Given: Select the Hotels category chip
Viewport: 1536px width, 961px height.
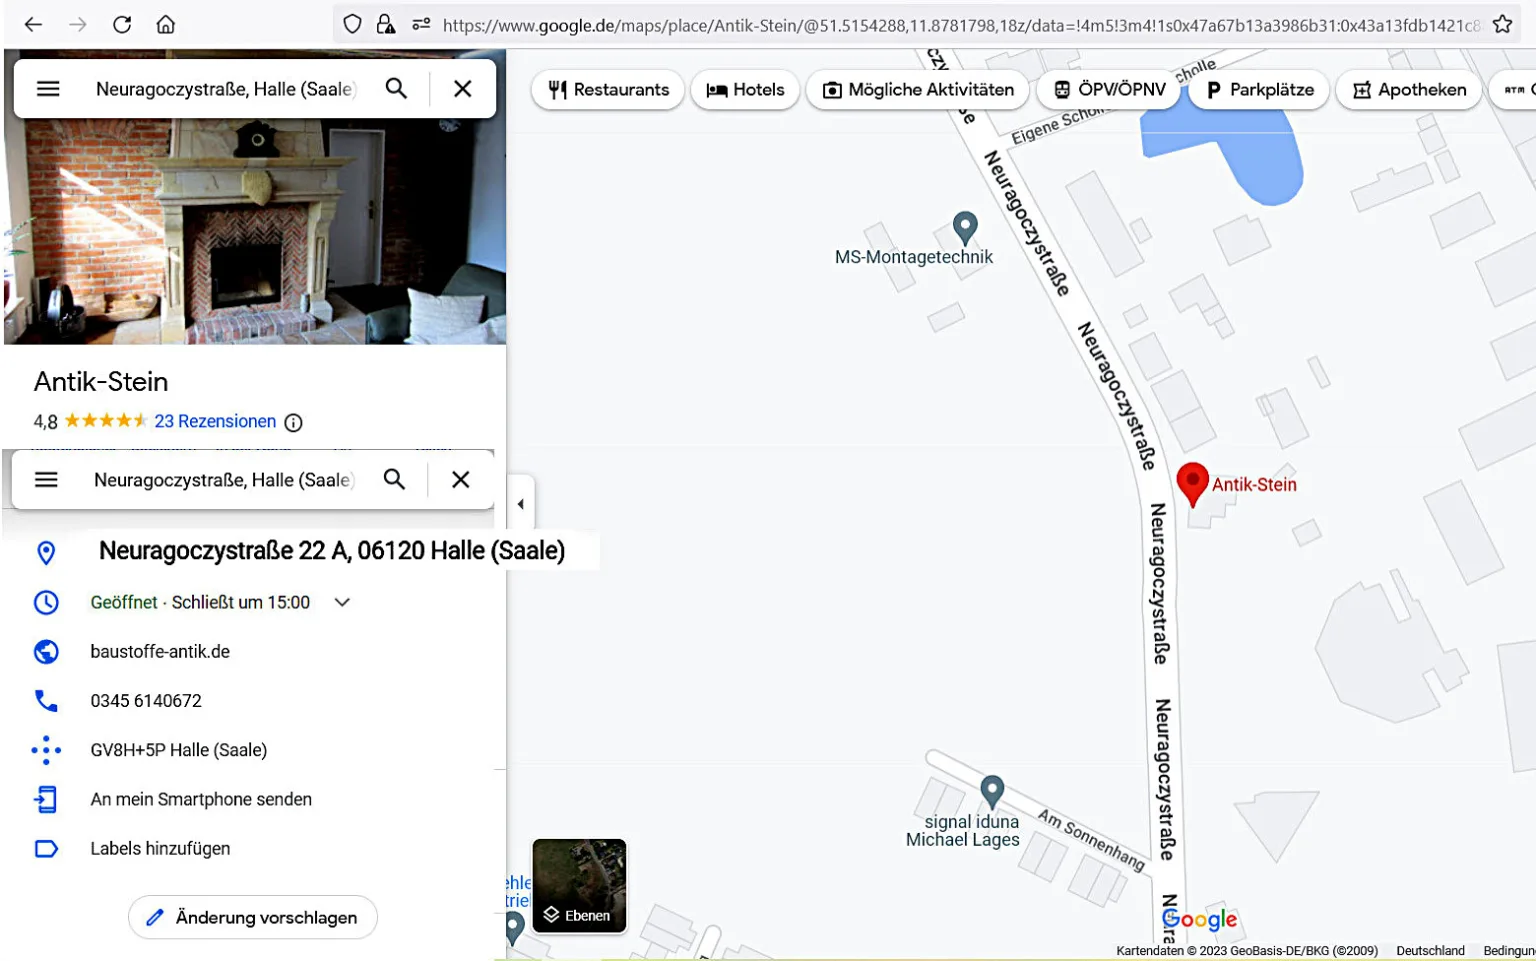Looking at the screenshot, I should 745,90.
